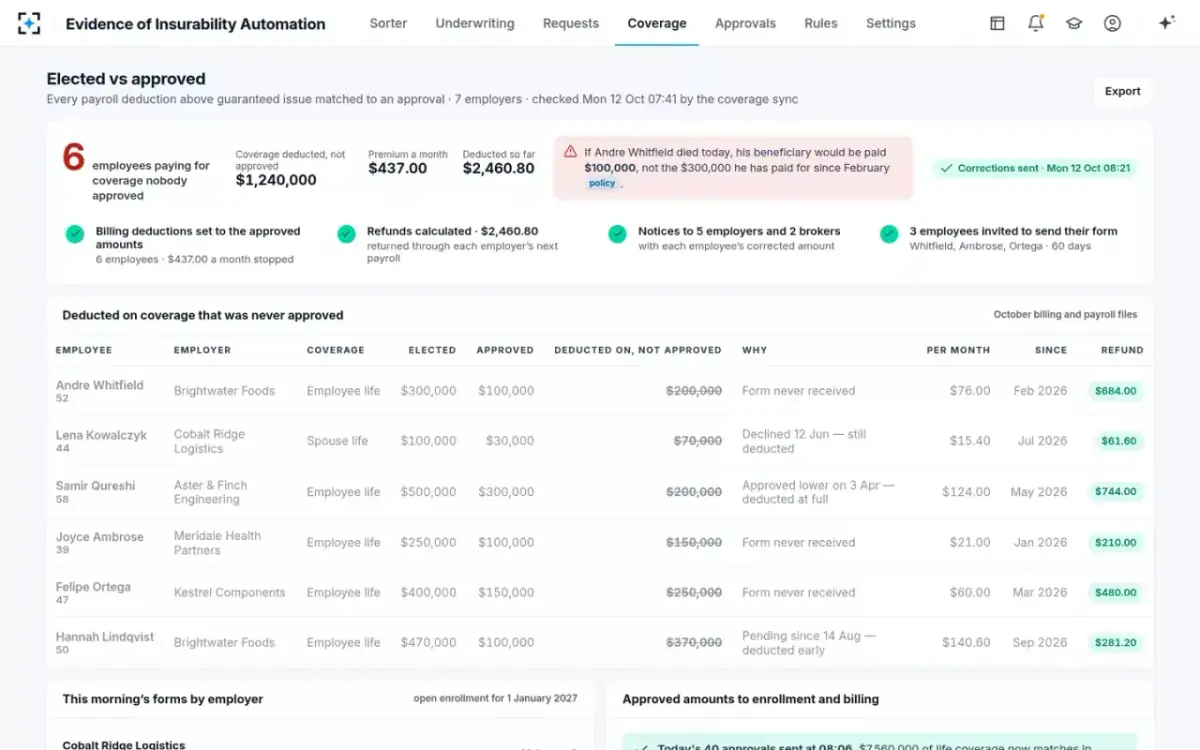Click the $140.60 per month value
The width and height of the screenshot is (1200, 750).
(x=966, y=643)
